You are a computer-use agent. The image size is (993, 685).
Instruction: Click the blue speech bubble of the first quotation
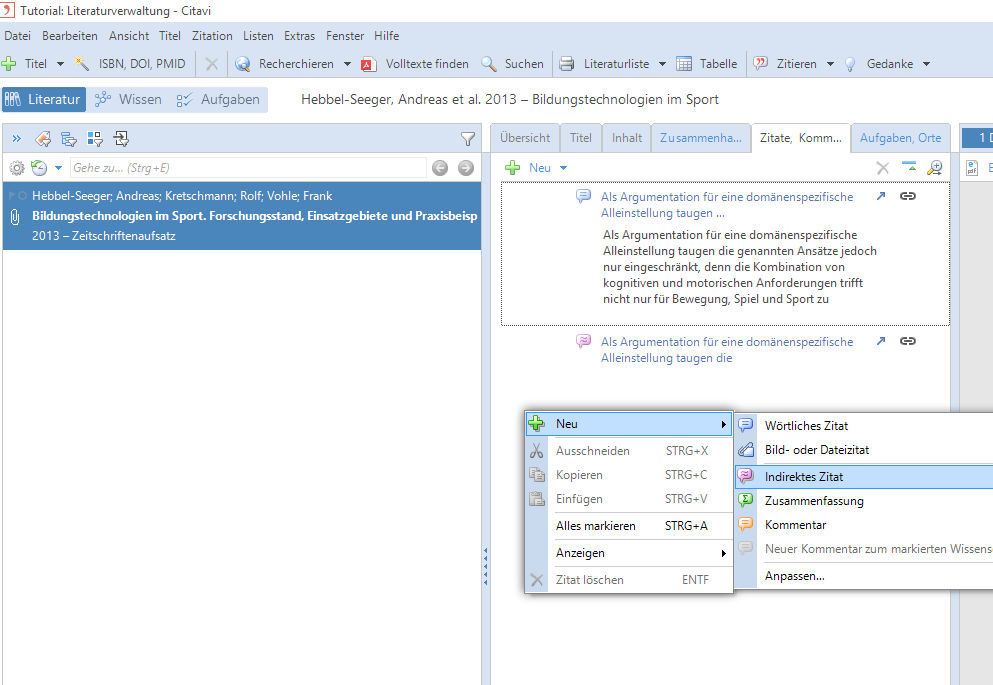pyautogui.click(x=583, y=196)
